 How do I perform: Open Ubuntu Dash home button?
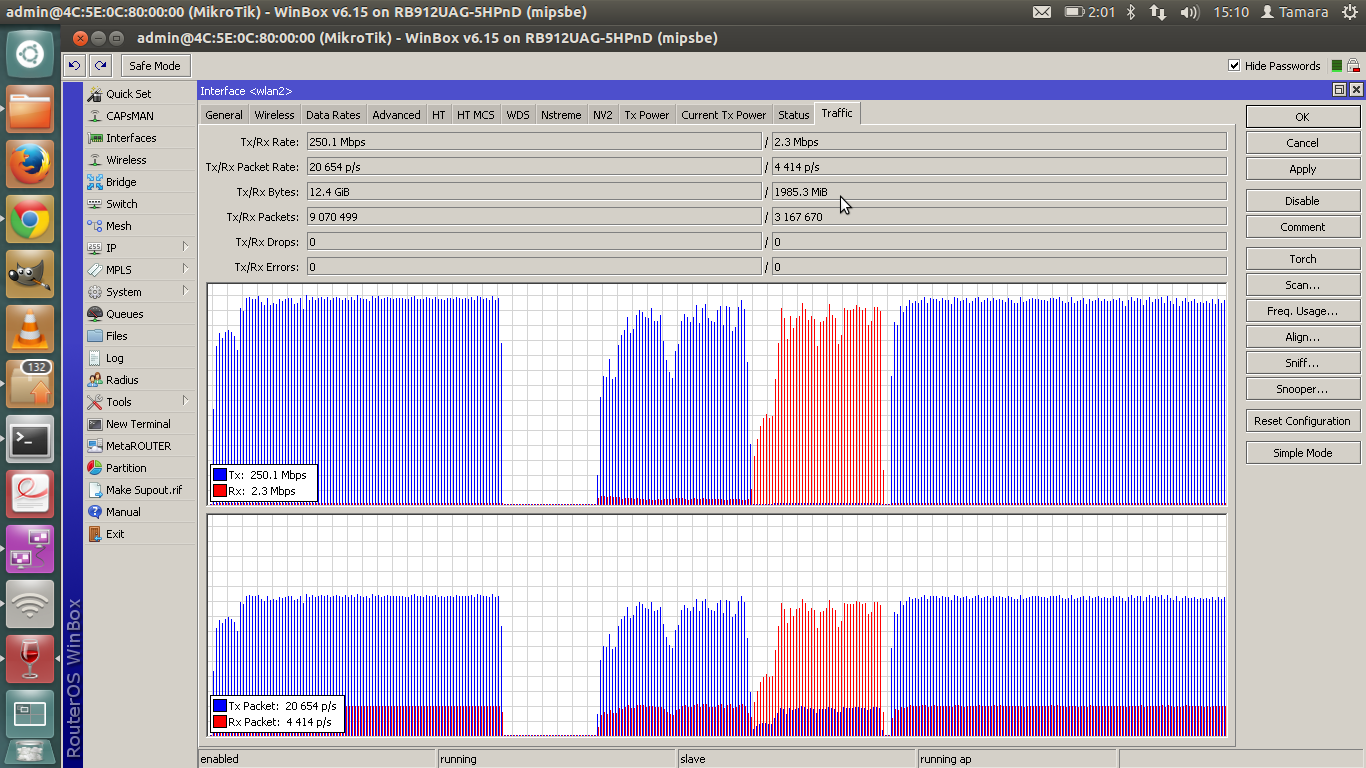[x=30, y=54]
